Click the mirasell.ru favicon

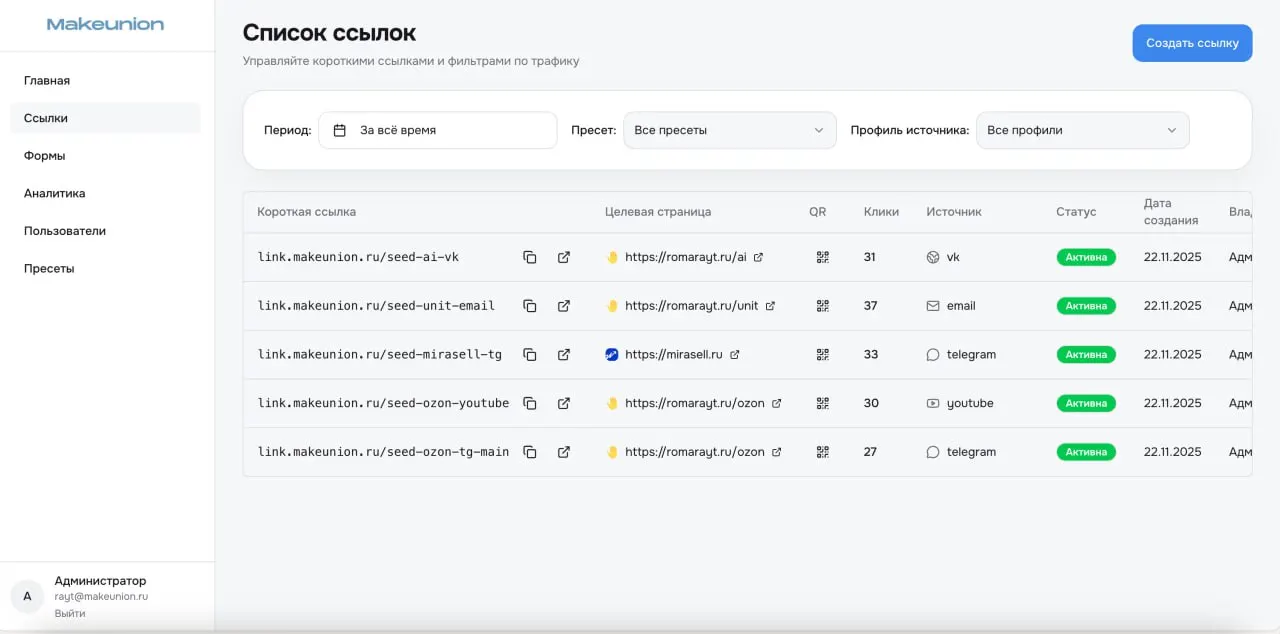pyautogui.click(x=612, y=355)
